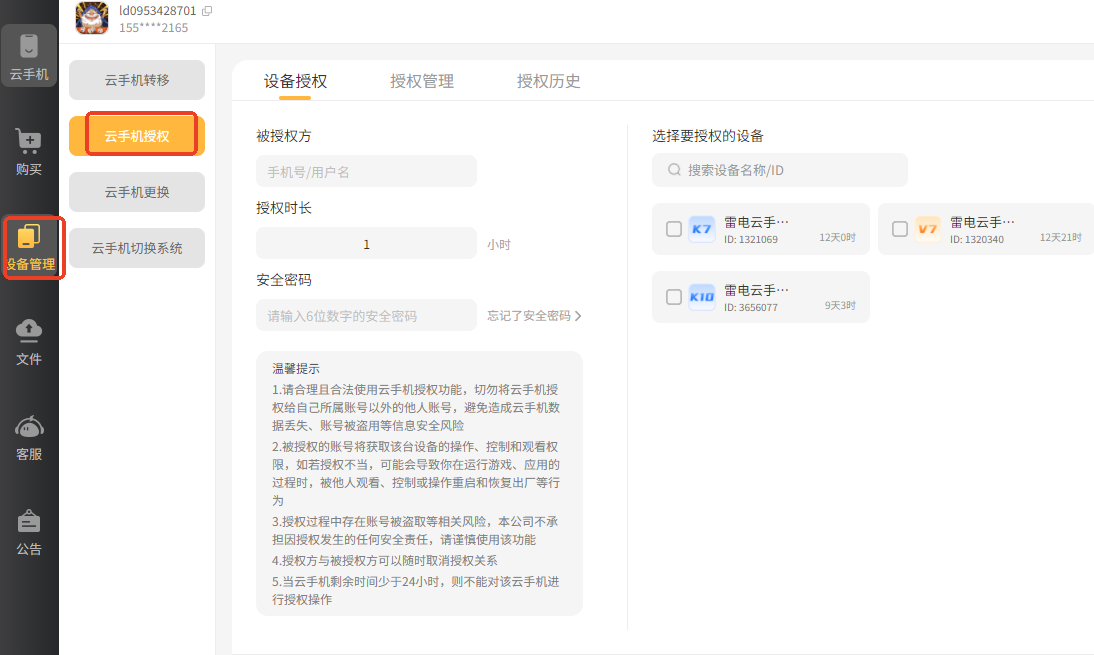1094x655 pixels.
Task: Click the copy icon beside user ID
Action: [x=207, y=11]
